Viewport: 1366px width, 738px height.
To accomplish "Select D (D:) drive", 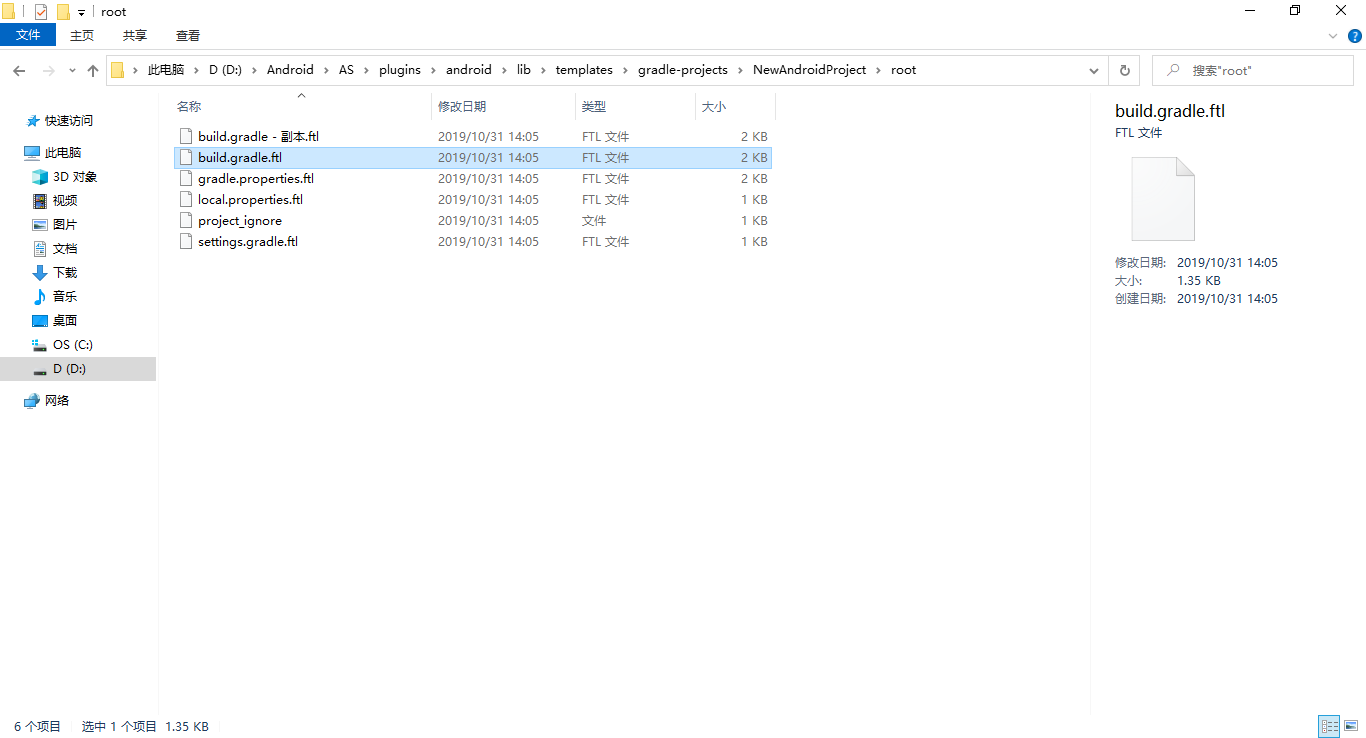I will [x=78, y=369].
